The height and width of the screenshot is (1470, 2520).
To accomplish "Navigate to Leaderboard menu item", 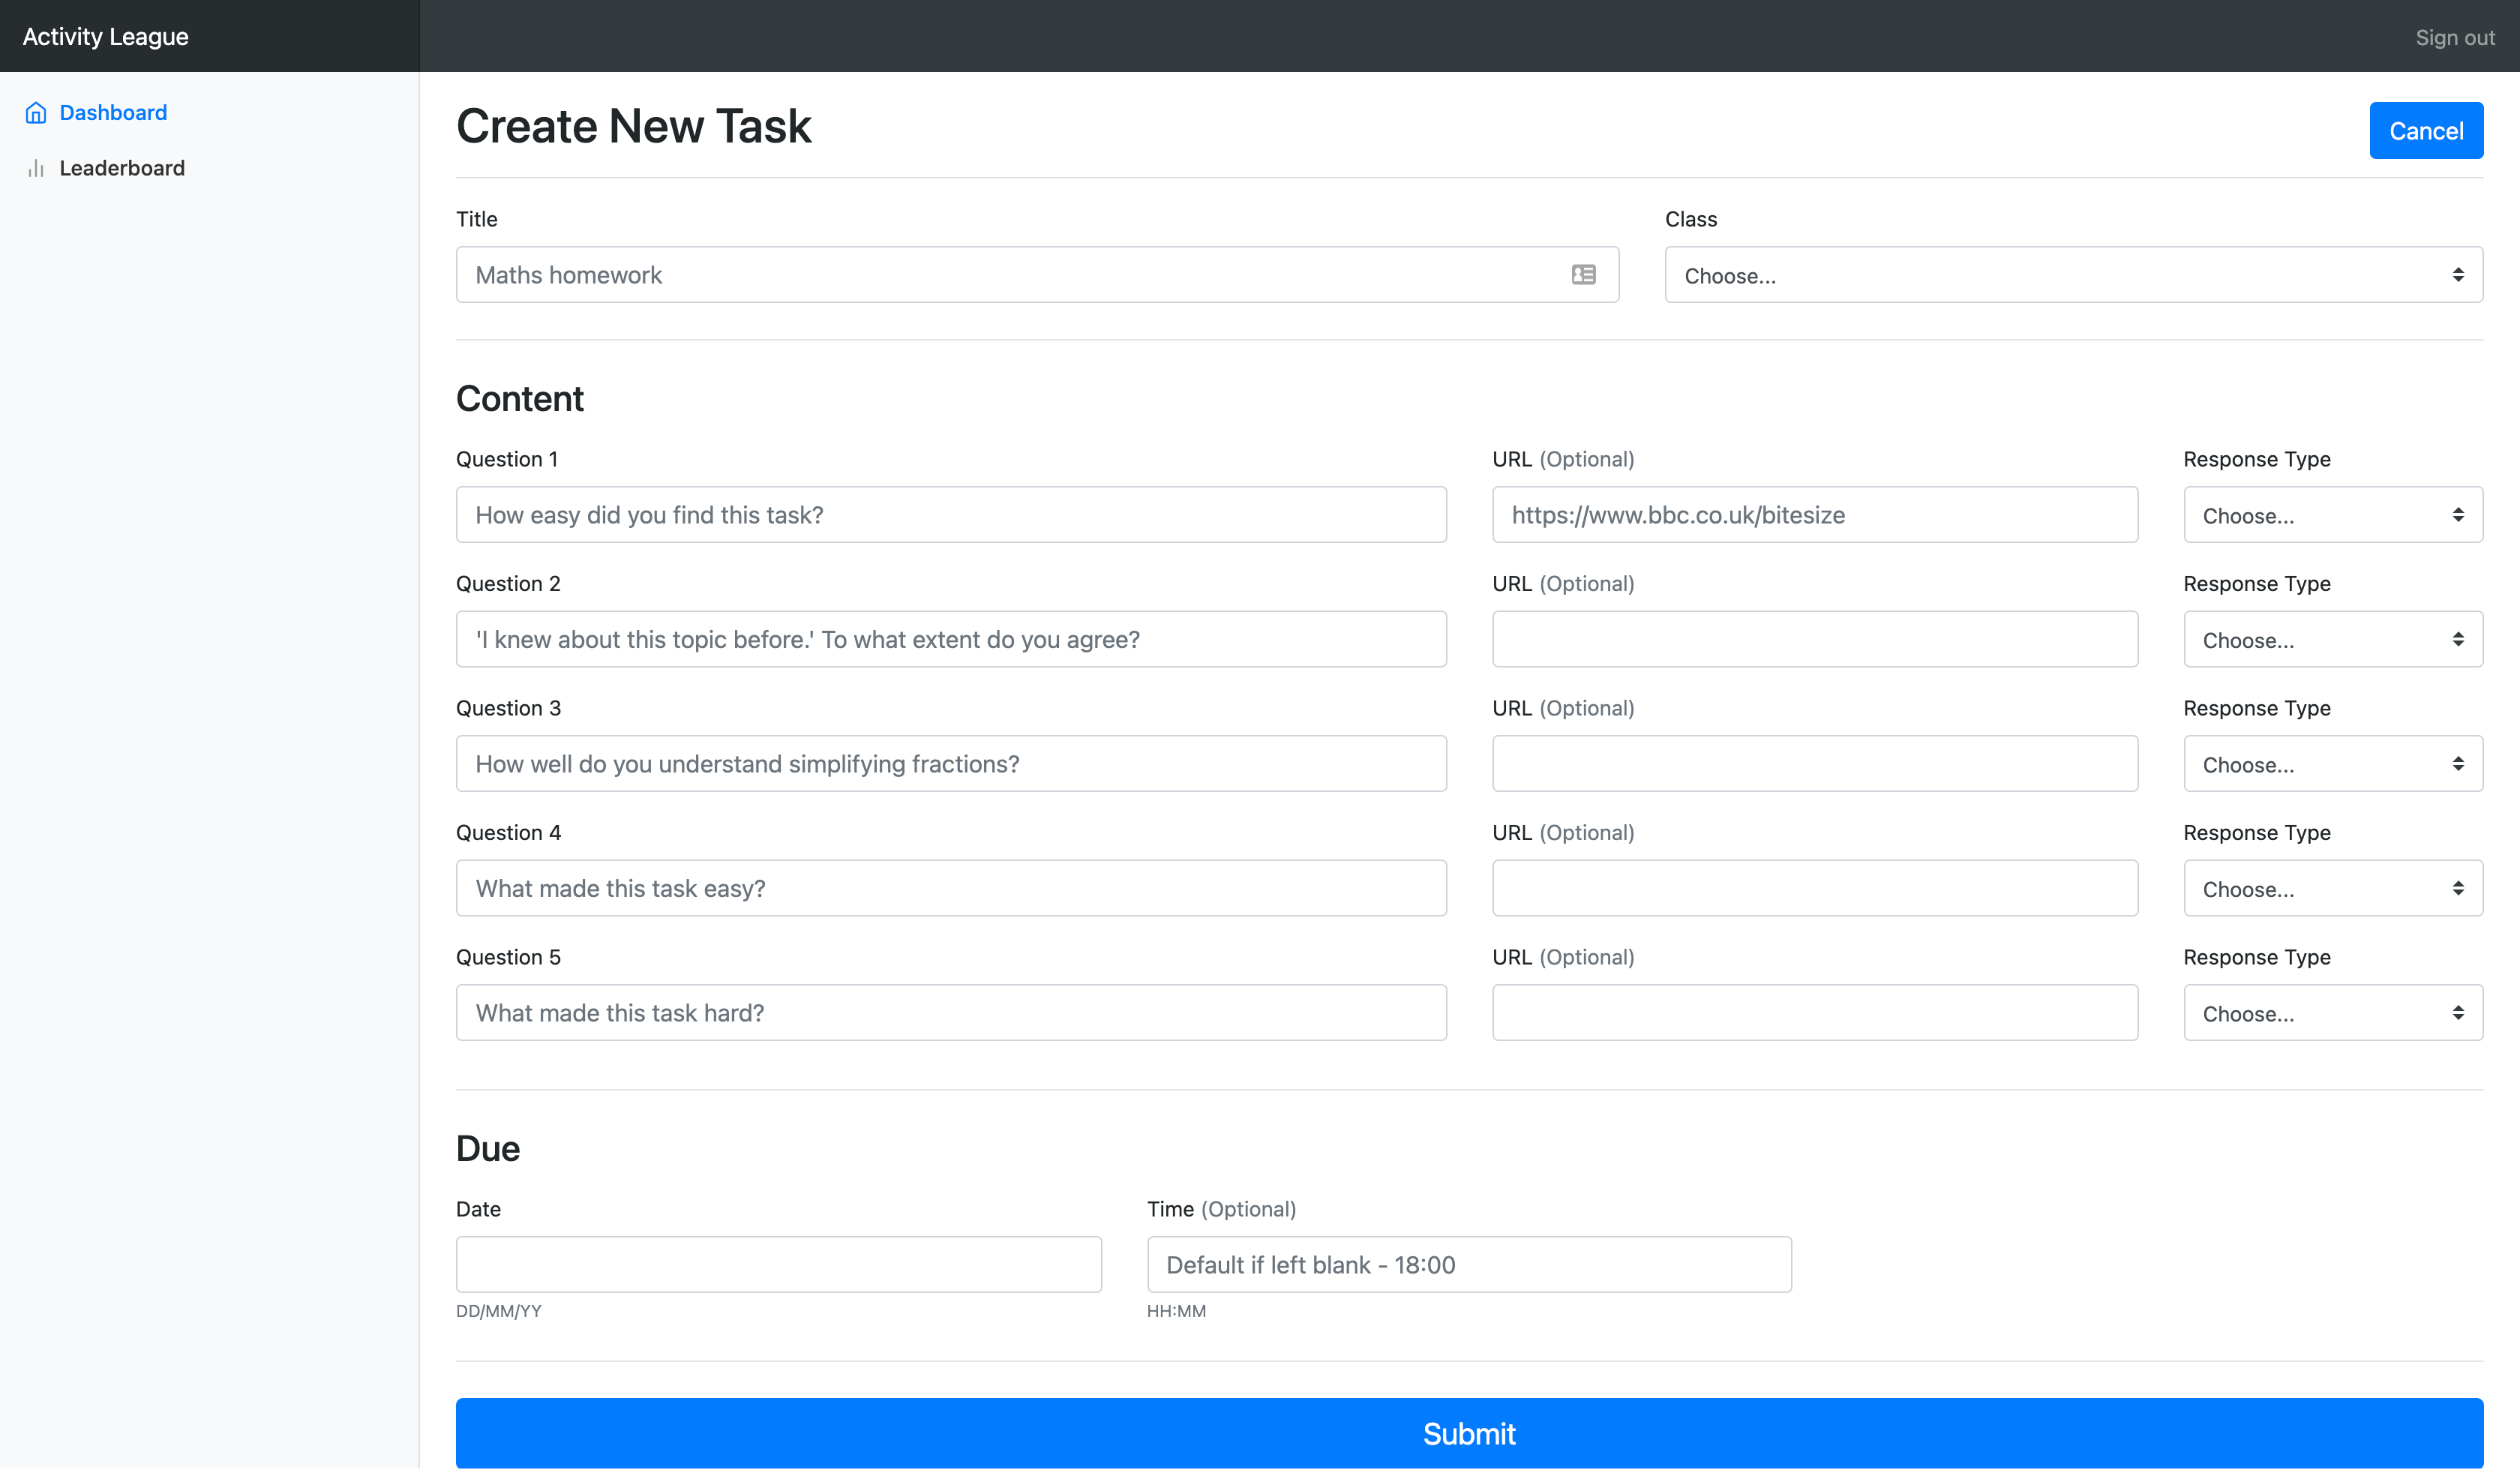I will point(121,168).
